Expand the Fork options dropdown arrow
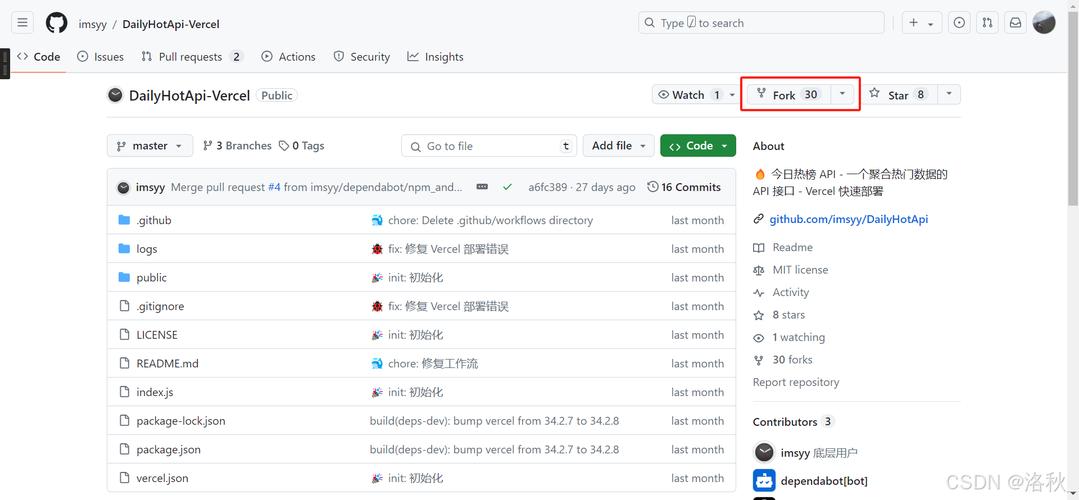This screenshot has height=500, width=1079. click(842, 94)
